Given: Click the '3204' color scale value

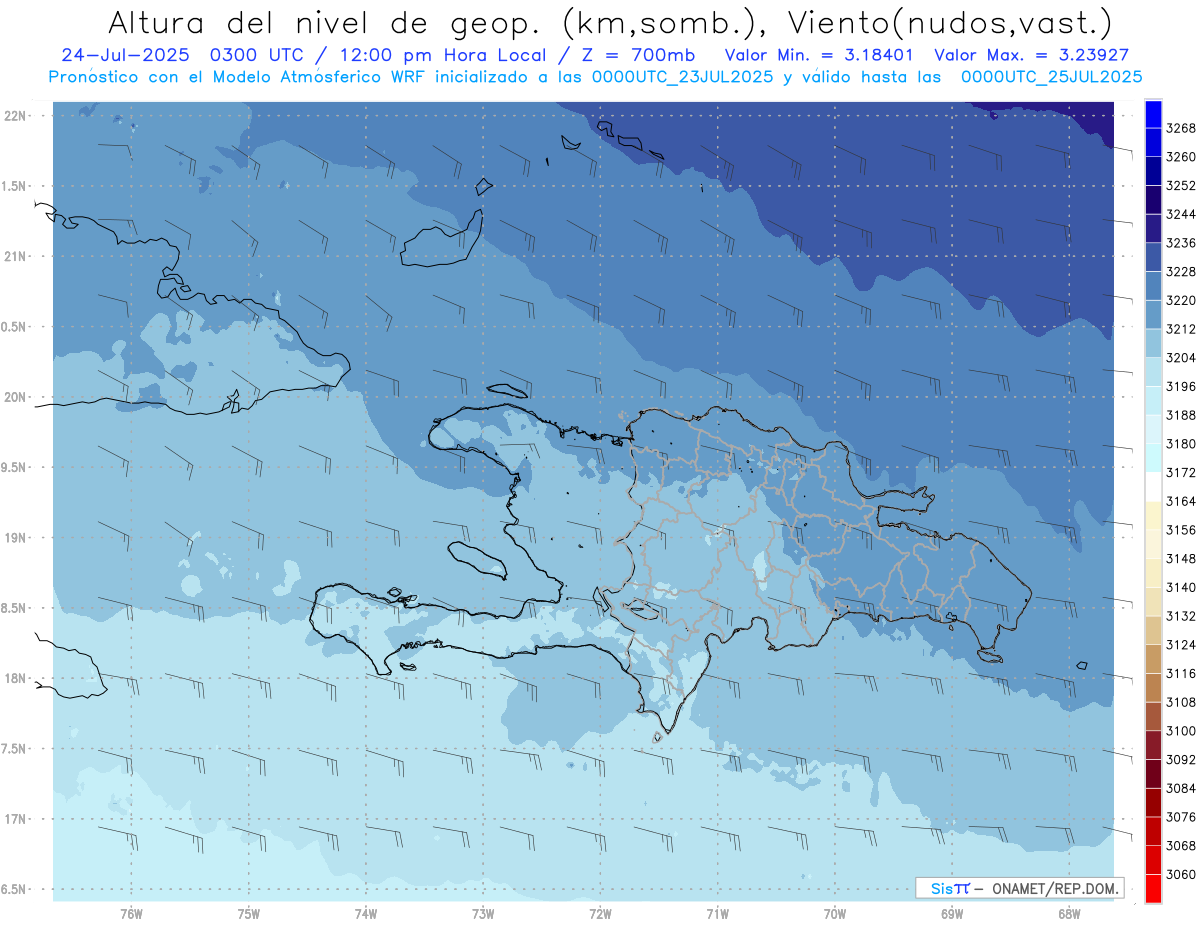Looking at the screenshot, I should coord(1181,358).
